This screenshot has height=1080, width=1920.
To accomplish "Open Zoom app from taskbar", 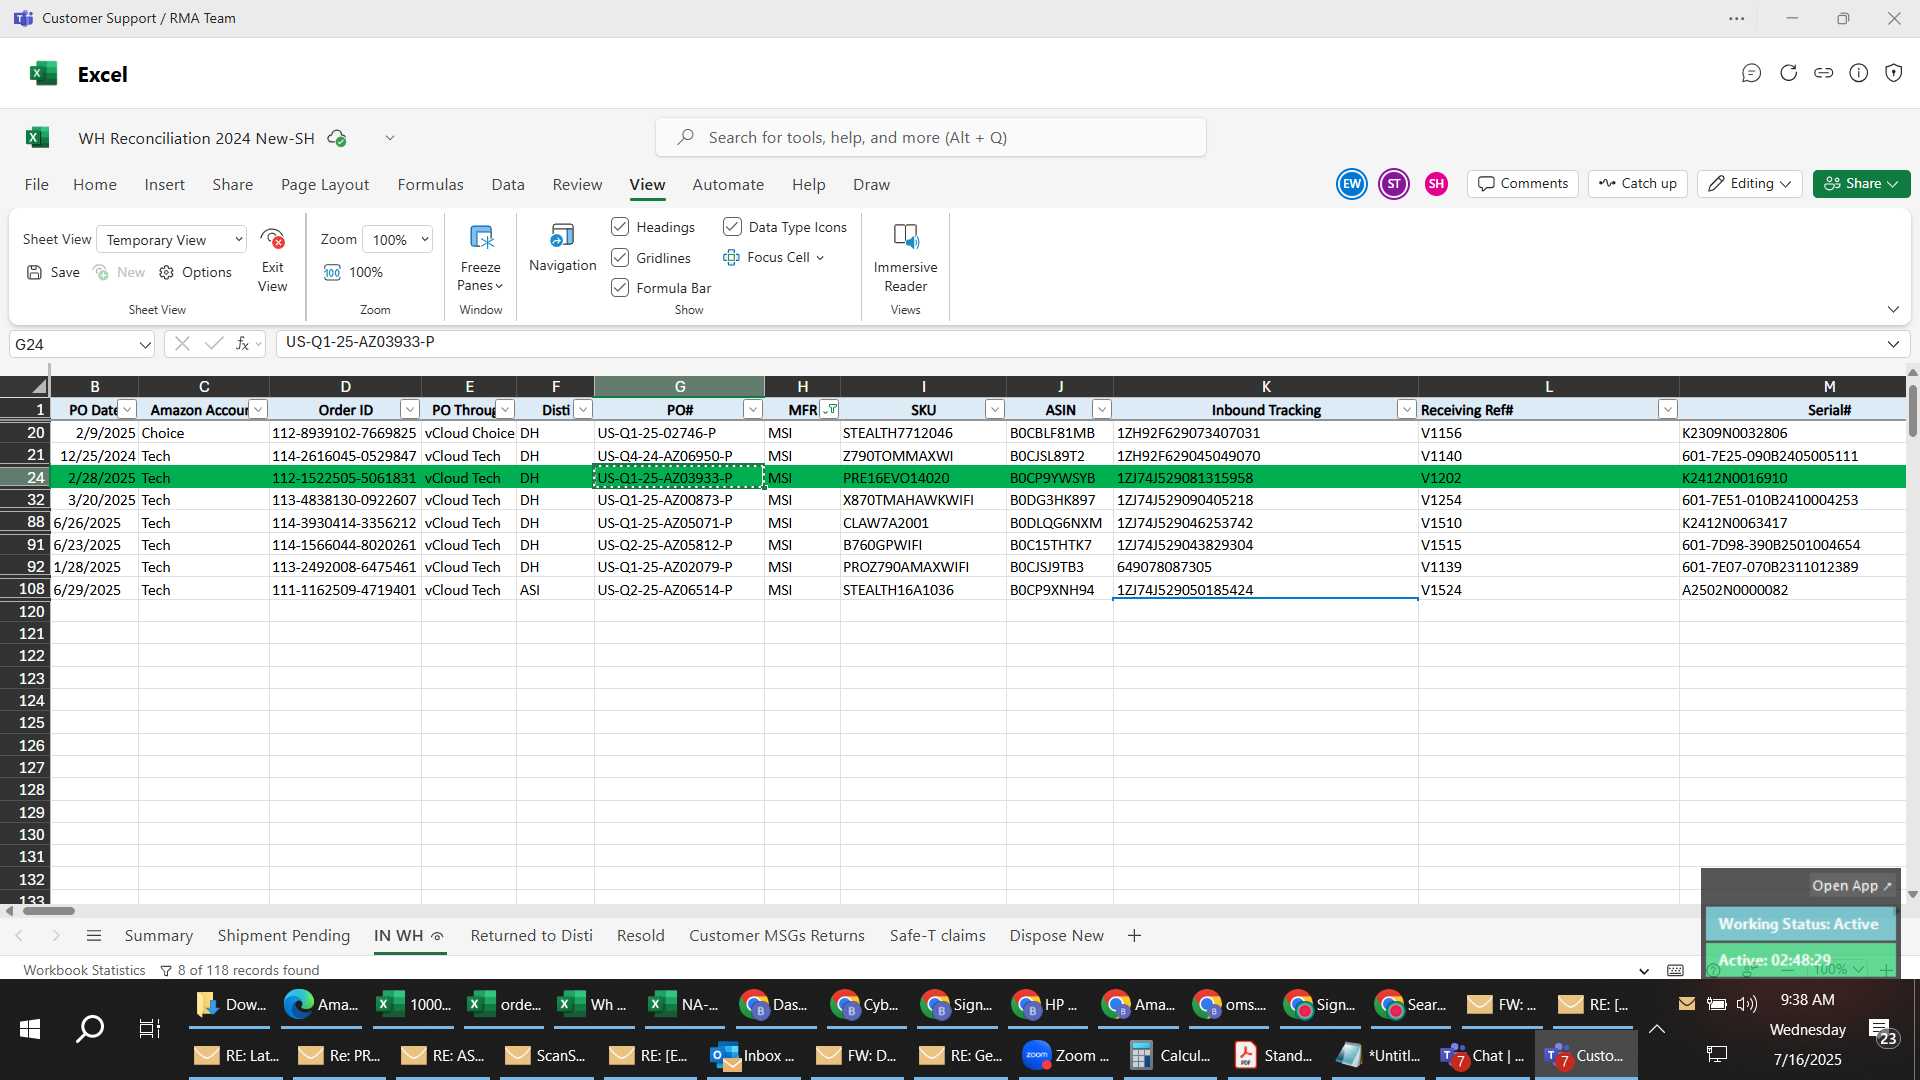I will tap(1066, 1056).
